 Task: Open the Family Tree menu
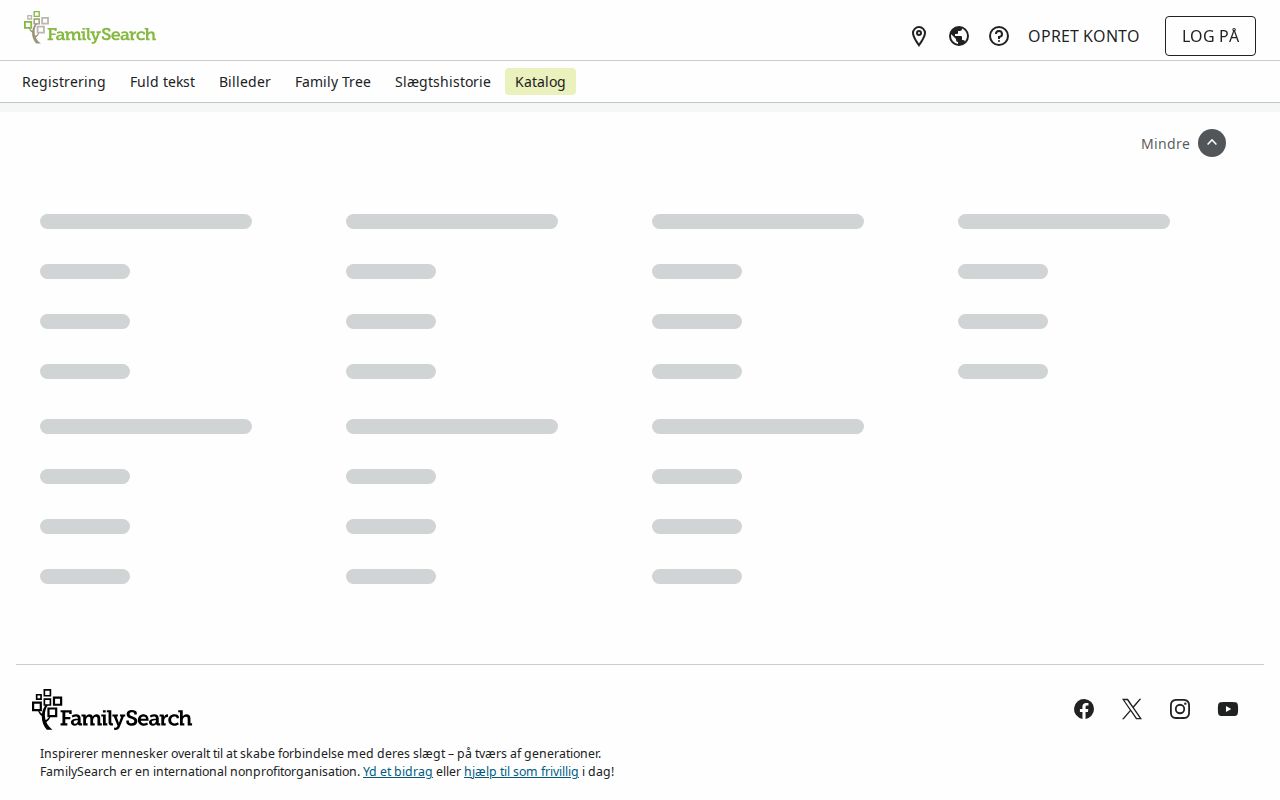point(333,82)
